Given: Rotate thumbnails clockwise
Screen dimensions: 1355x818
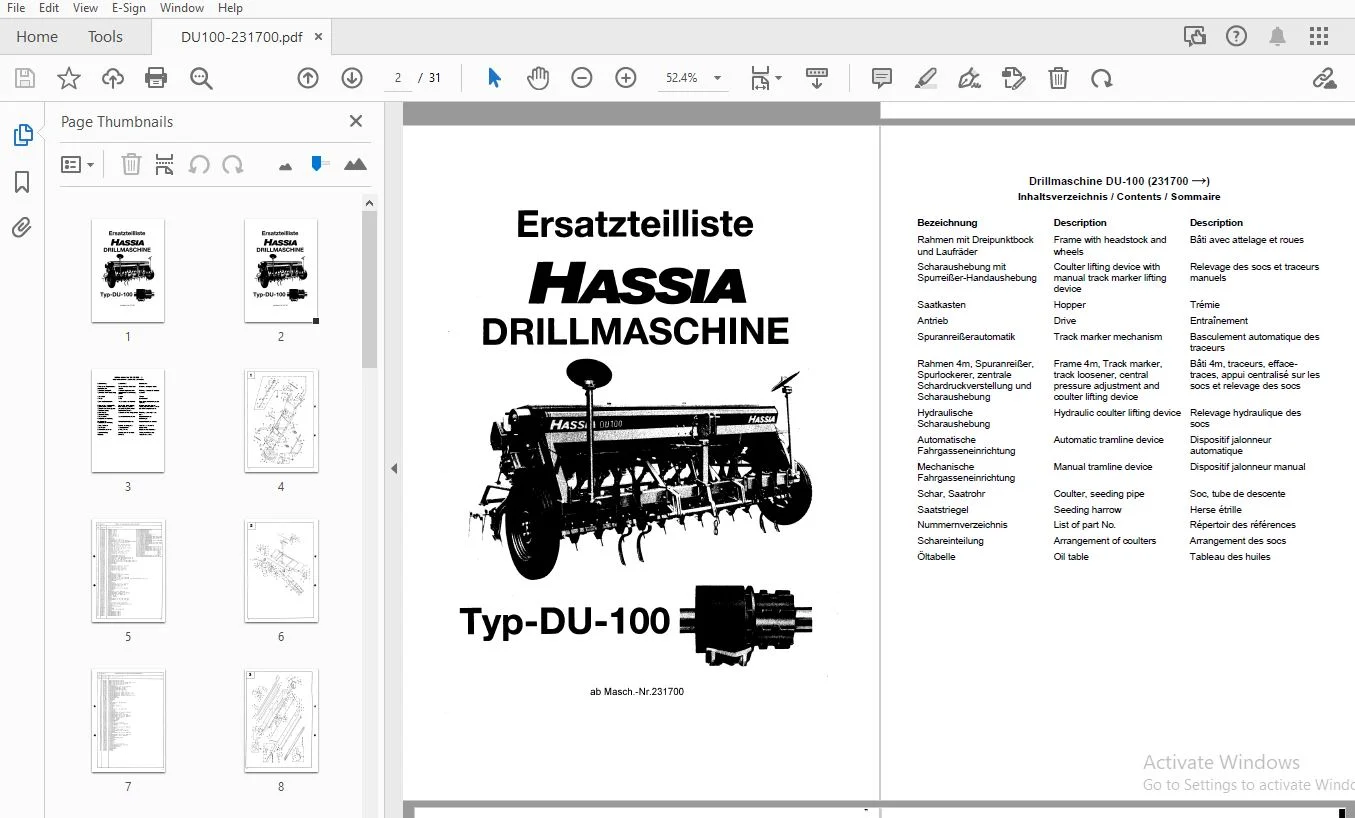Looking at the screenshot, I should click(232, 165).
